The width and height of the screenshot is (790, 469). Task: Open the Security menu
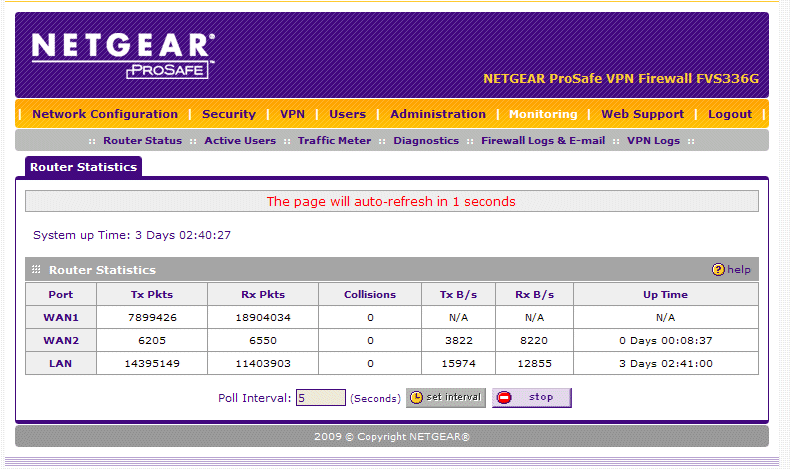[229, 114]
